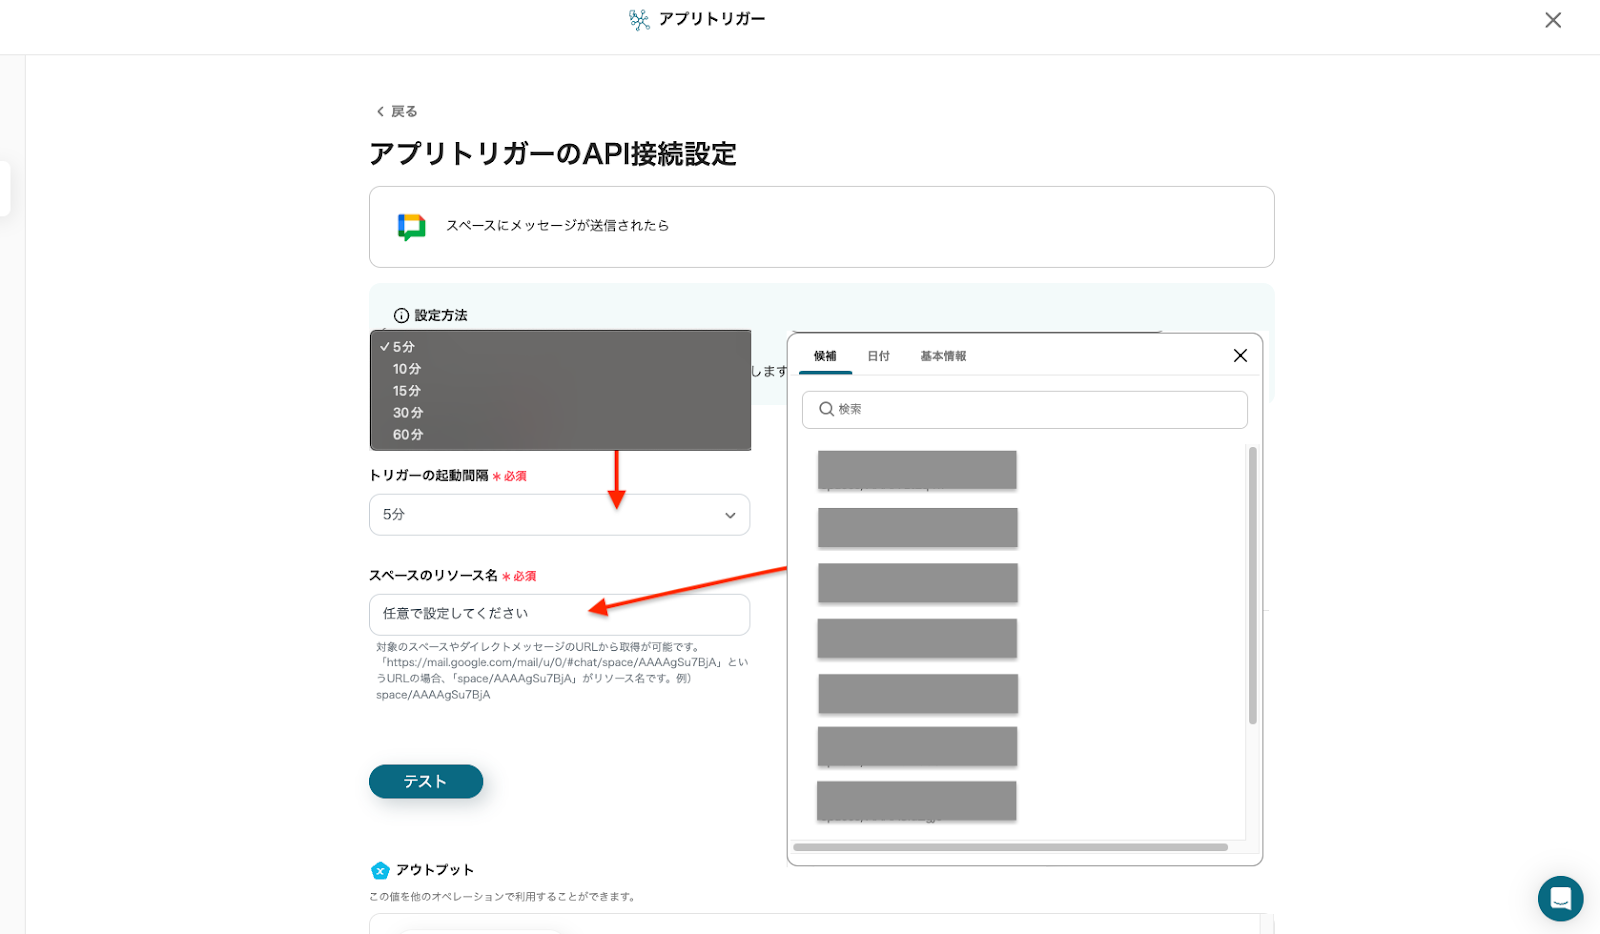1600x934 pixels.
Task: Close the candidate popup panel
Action: point(1240,356)
